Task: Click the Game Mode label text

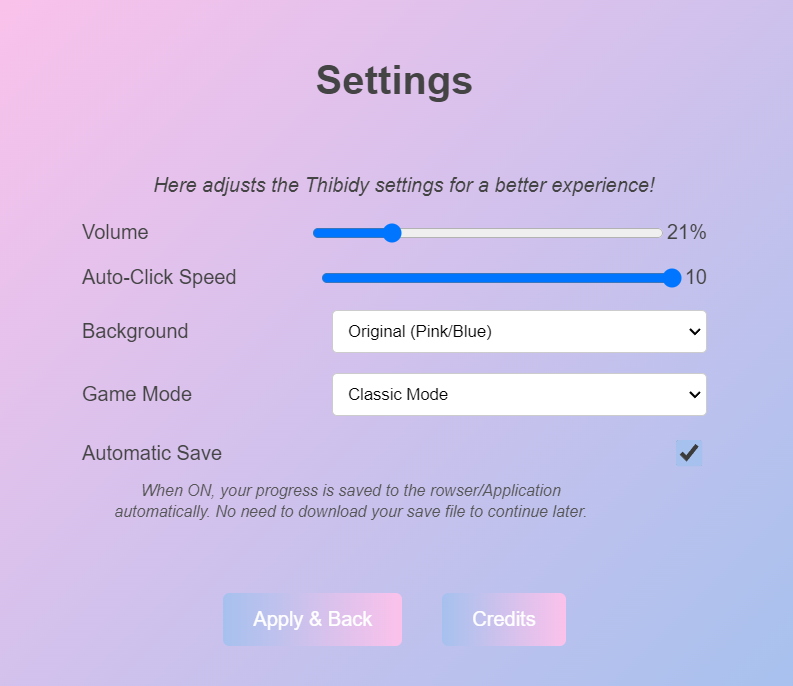Action: (x=137, y=394)
